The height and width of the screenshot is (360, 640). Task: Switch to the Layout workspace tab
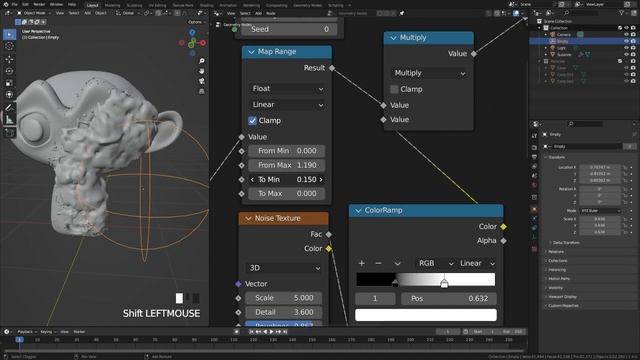93,5
